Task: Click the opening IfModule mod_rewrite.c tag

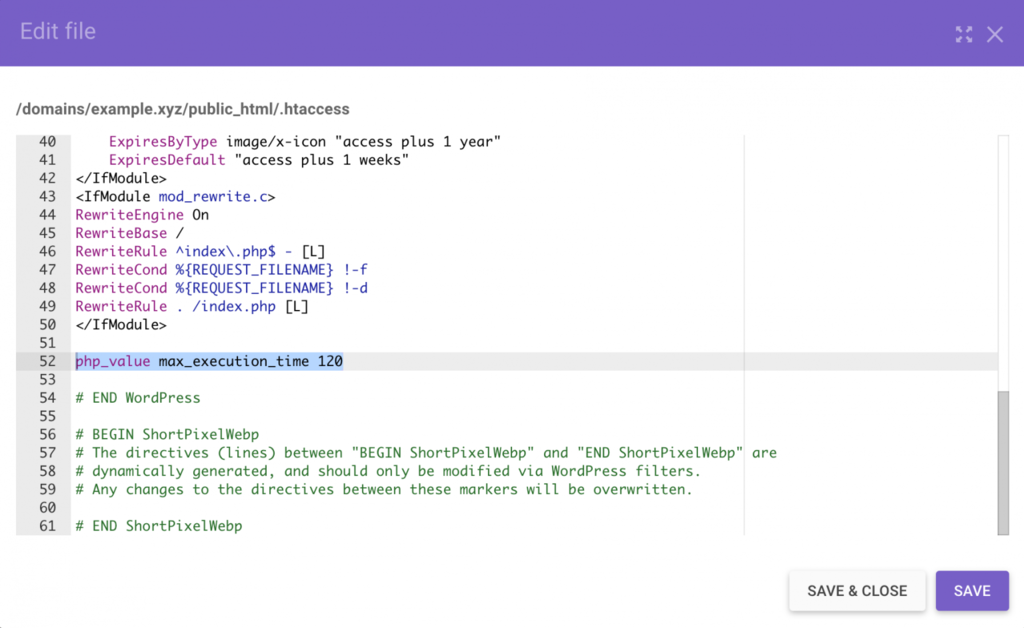Action: tap(175, 197)
